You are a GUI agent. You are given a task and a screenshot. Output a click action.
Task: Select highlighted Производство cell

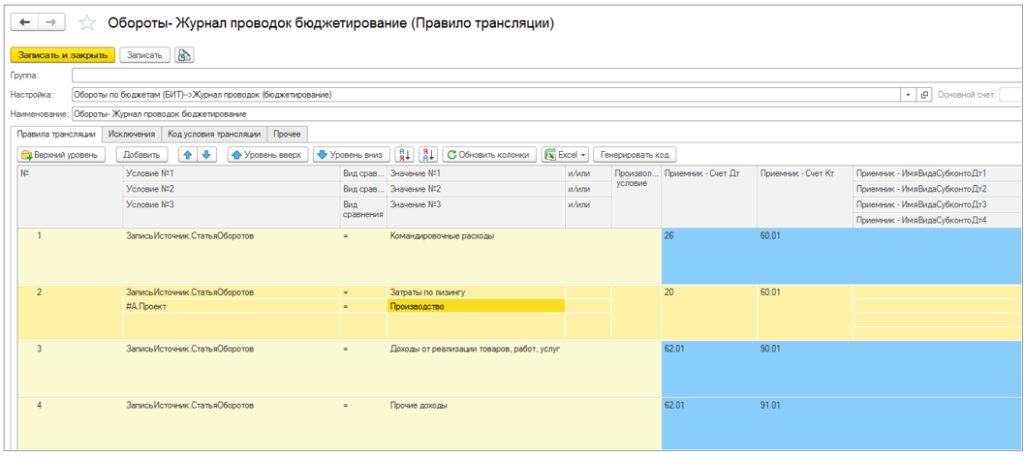pos(476,306)
